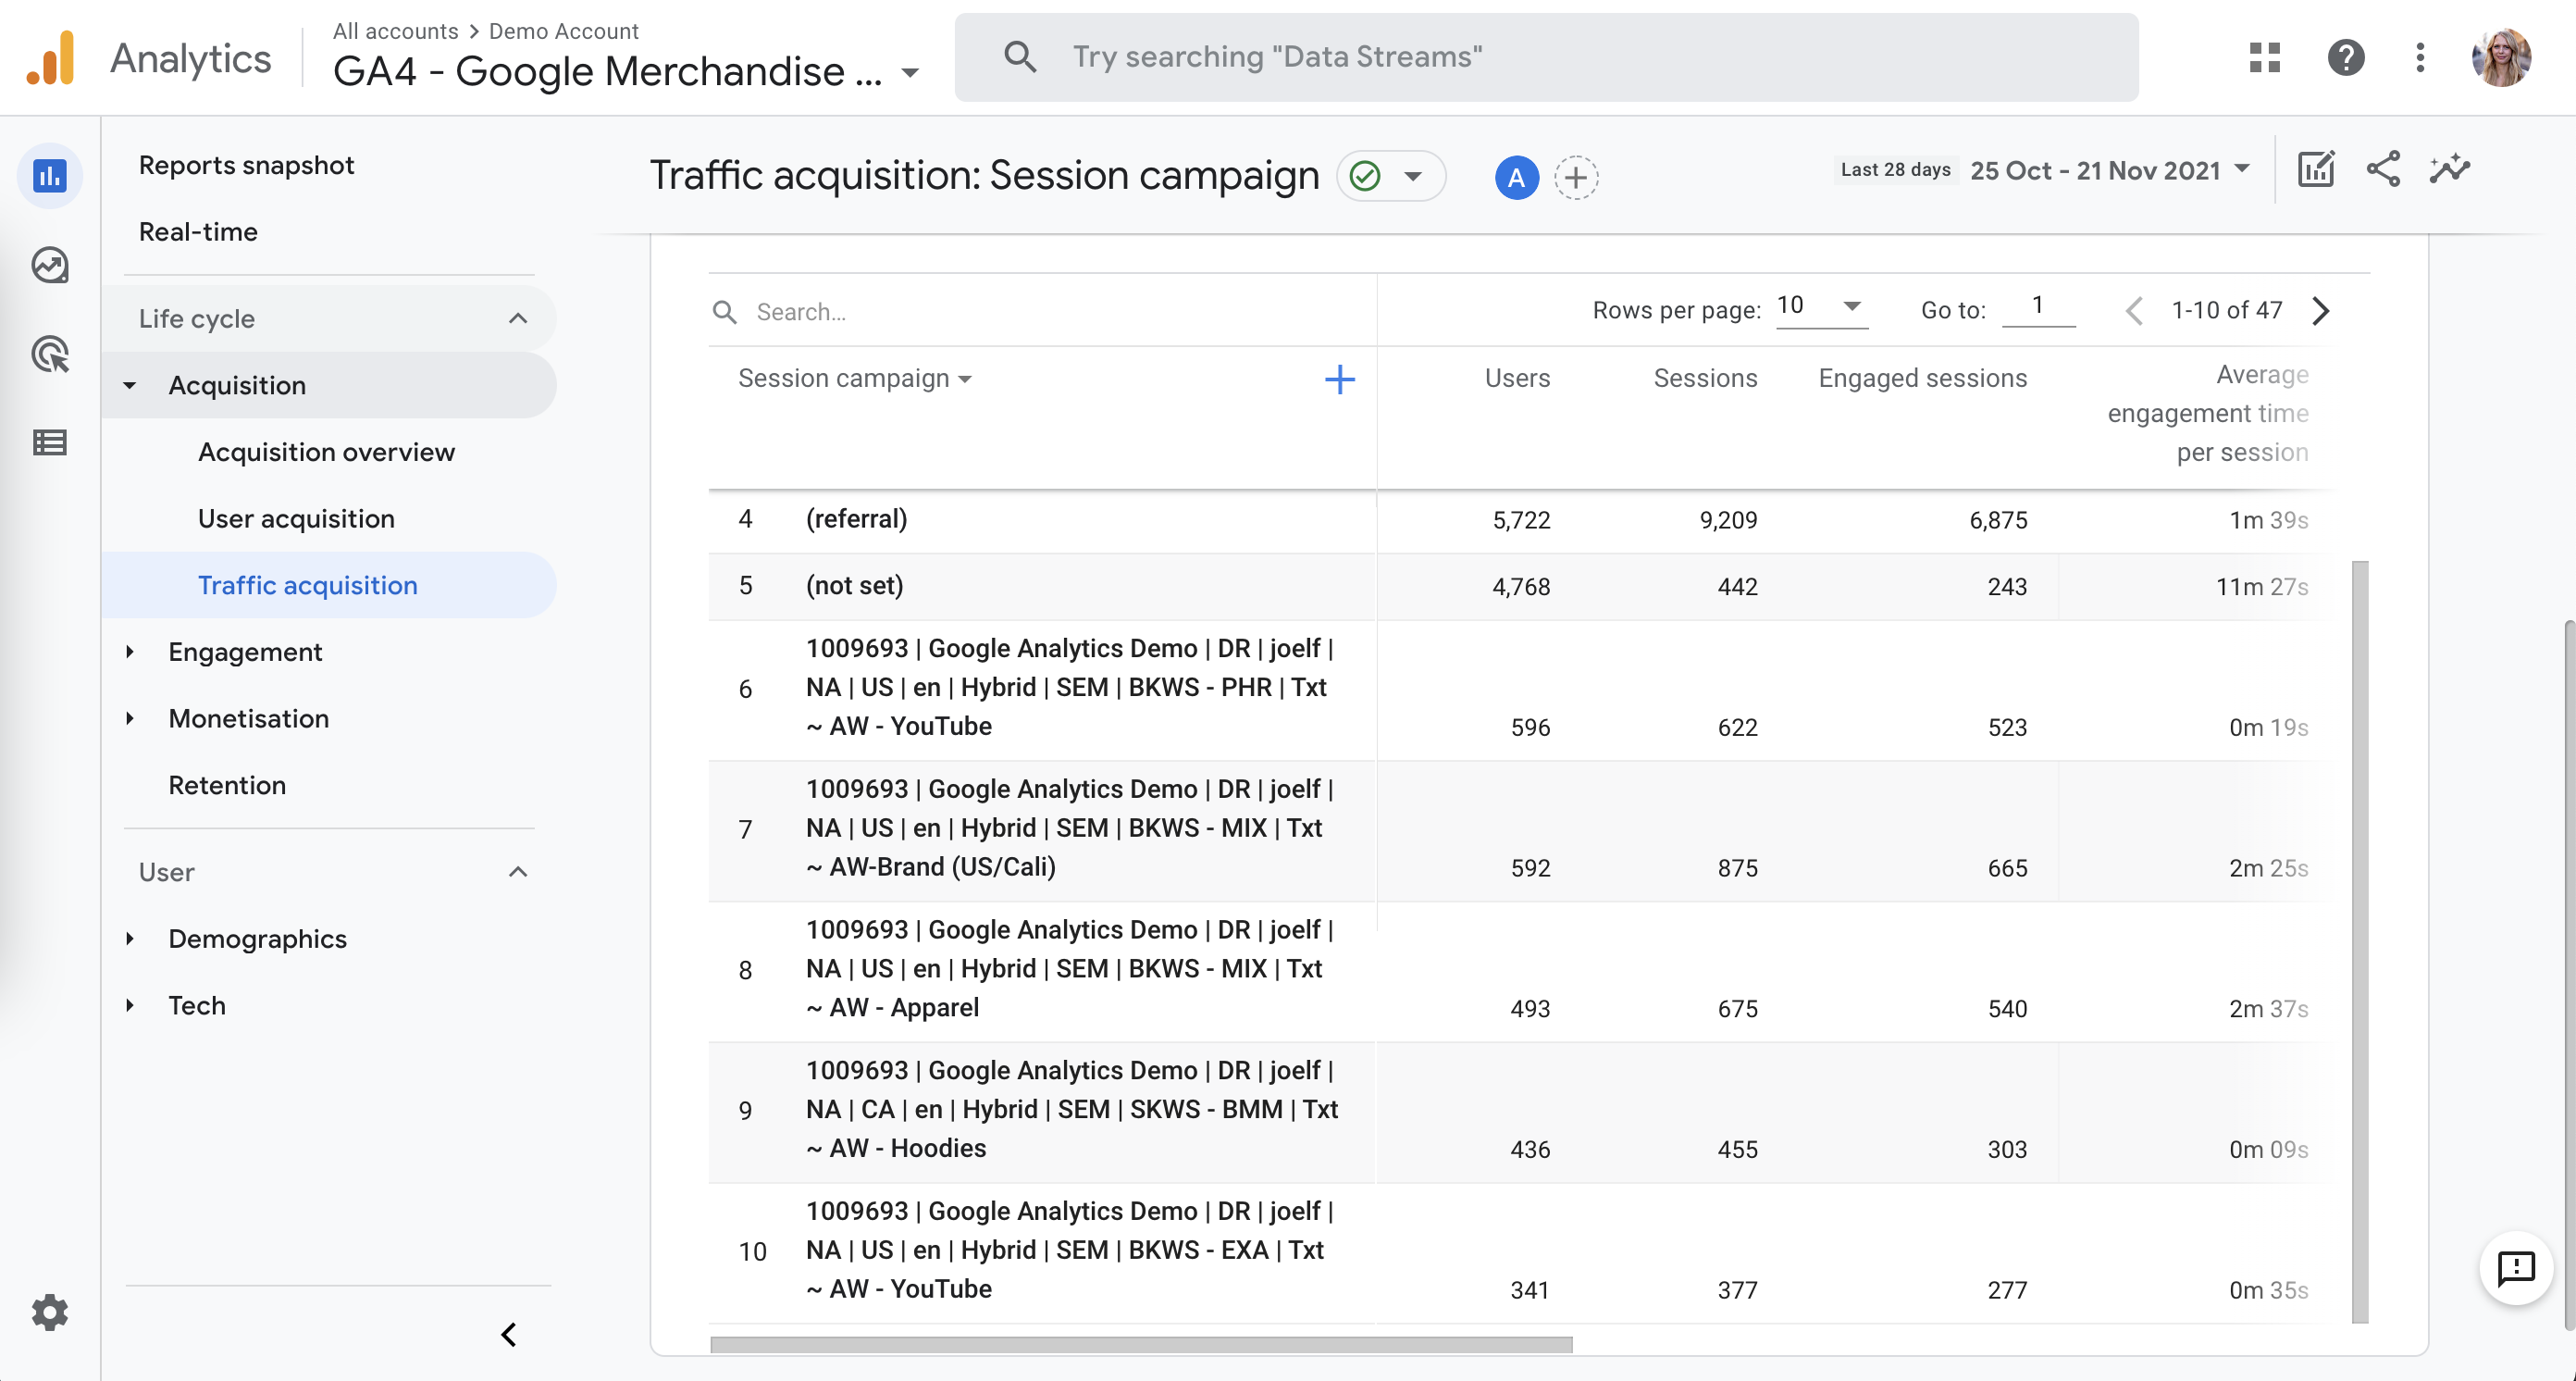Open the Retention report
Screen dimensions: 2576x1381
tap(227, 785)
